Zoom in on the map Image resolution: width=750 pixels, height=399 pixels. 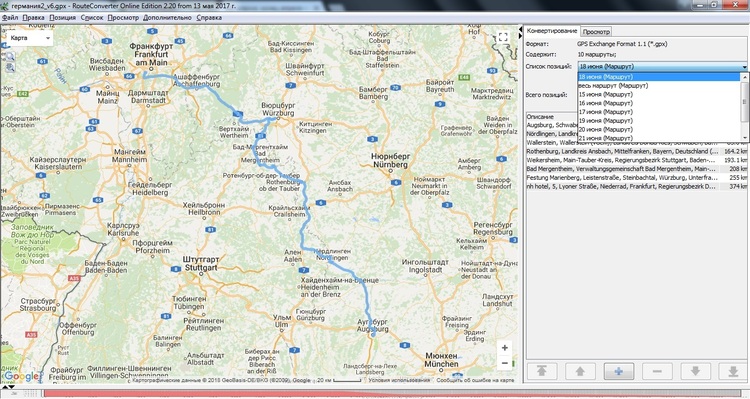tap(505, 348)
